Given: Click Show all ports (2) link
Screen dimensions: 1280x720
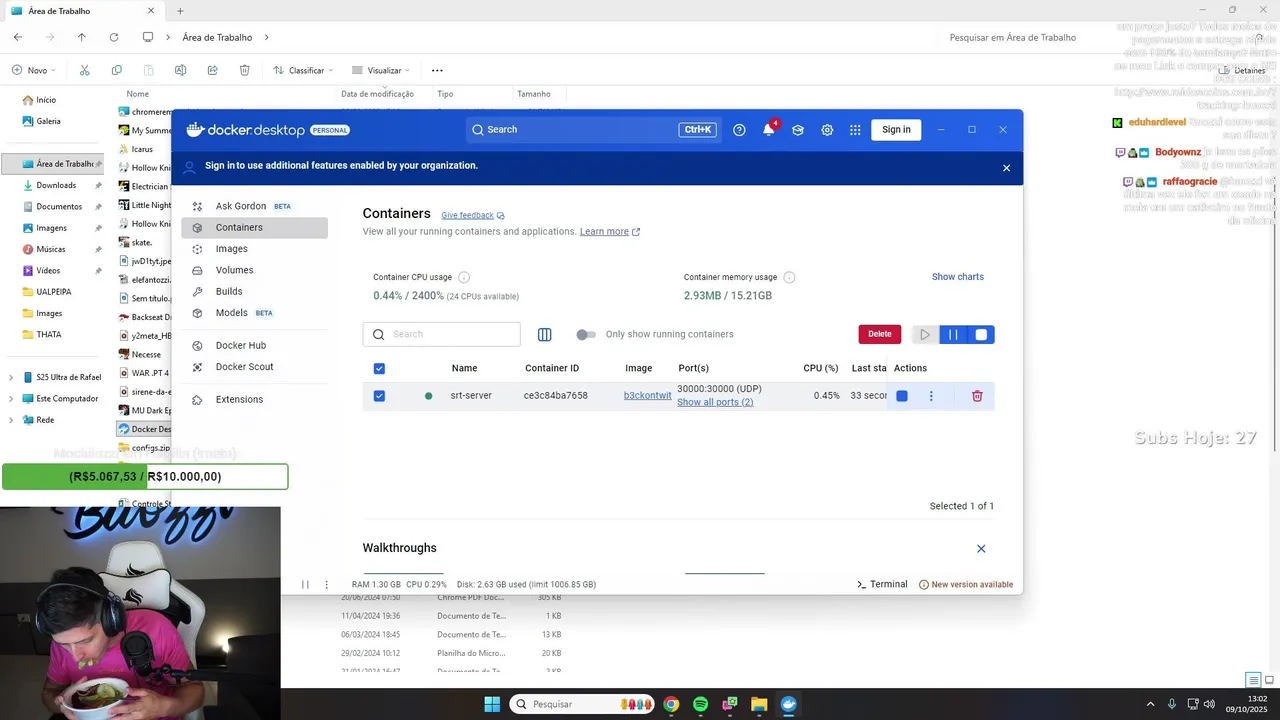Looking at the screenshot, I should tap(715, 402).
